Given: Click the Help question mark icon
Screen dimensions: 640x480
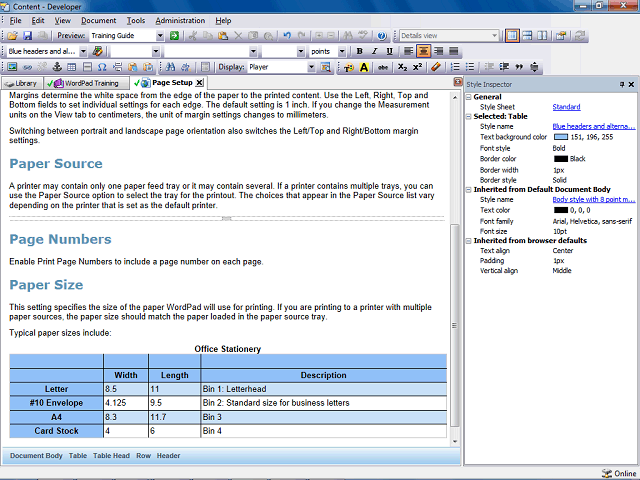Looking at the screenshot, I should [382, 36].
